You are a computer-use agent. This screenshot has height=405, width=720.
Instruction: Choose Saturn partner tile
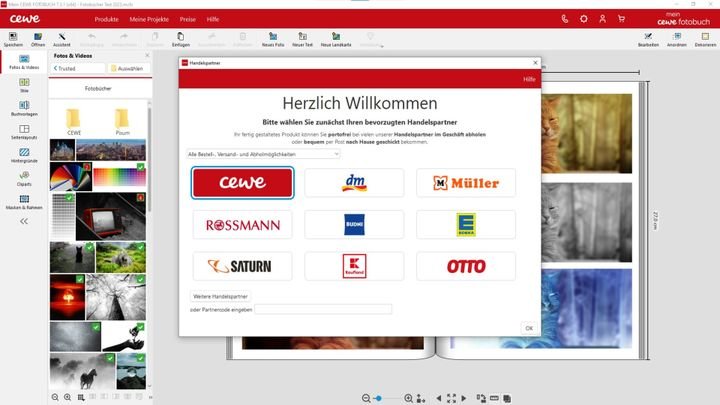[x=242, y=266]
